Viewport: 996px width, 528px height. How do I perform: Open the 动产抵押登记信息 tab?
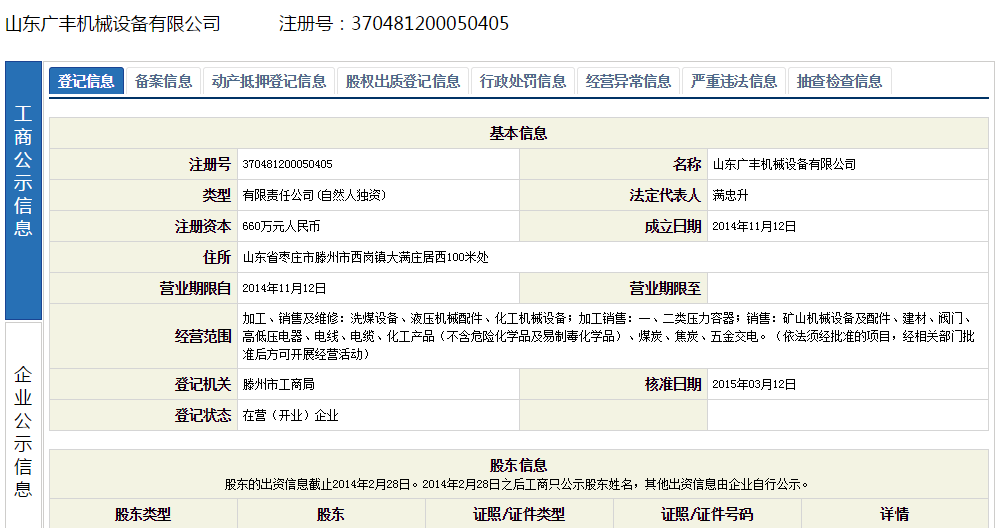click(x=269, y=81)
